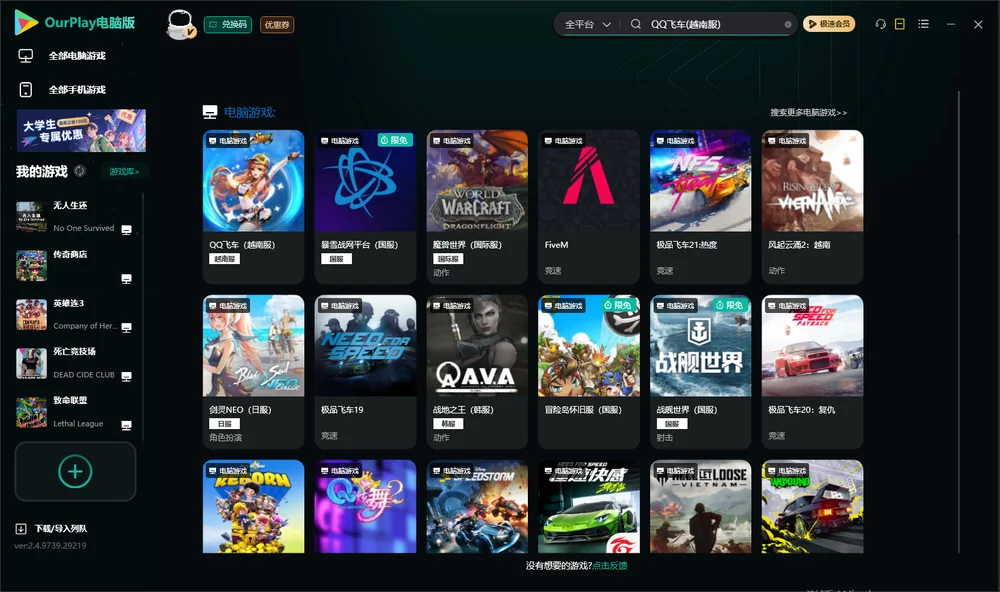The height and width of the screenshot is (592, 1000).
Task: Open 风起云涌2: 越南 game card
Action: coord(812,207)
